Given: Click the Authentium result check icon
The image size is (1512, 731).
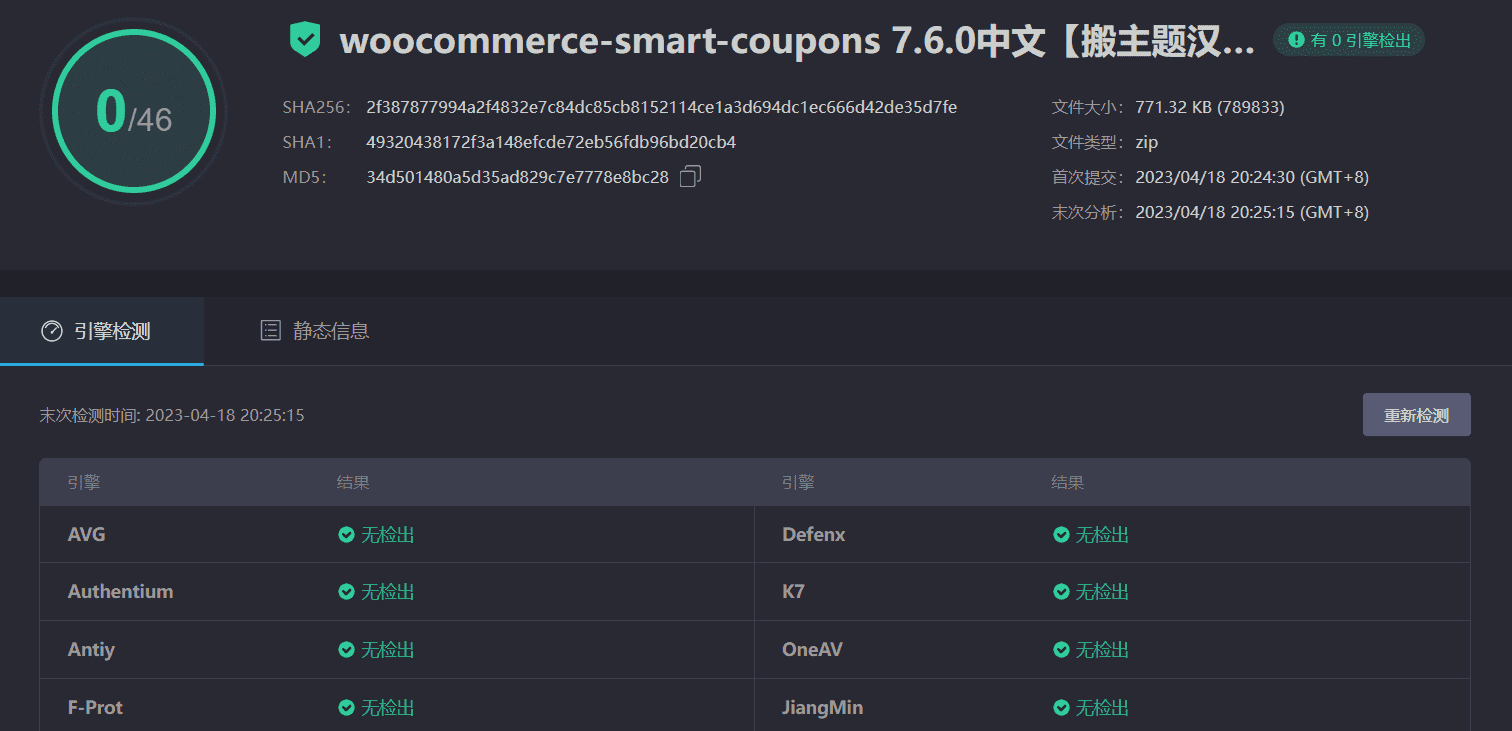Looking at the screenshot, I should pyautogui.click(x=346, y=592).
